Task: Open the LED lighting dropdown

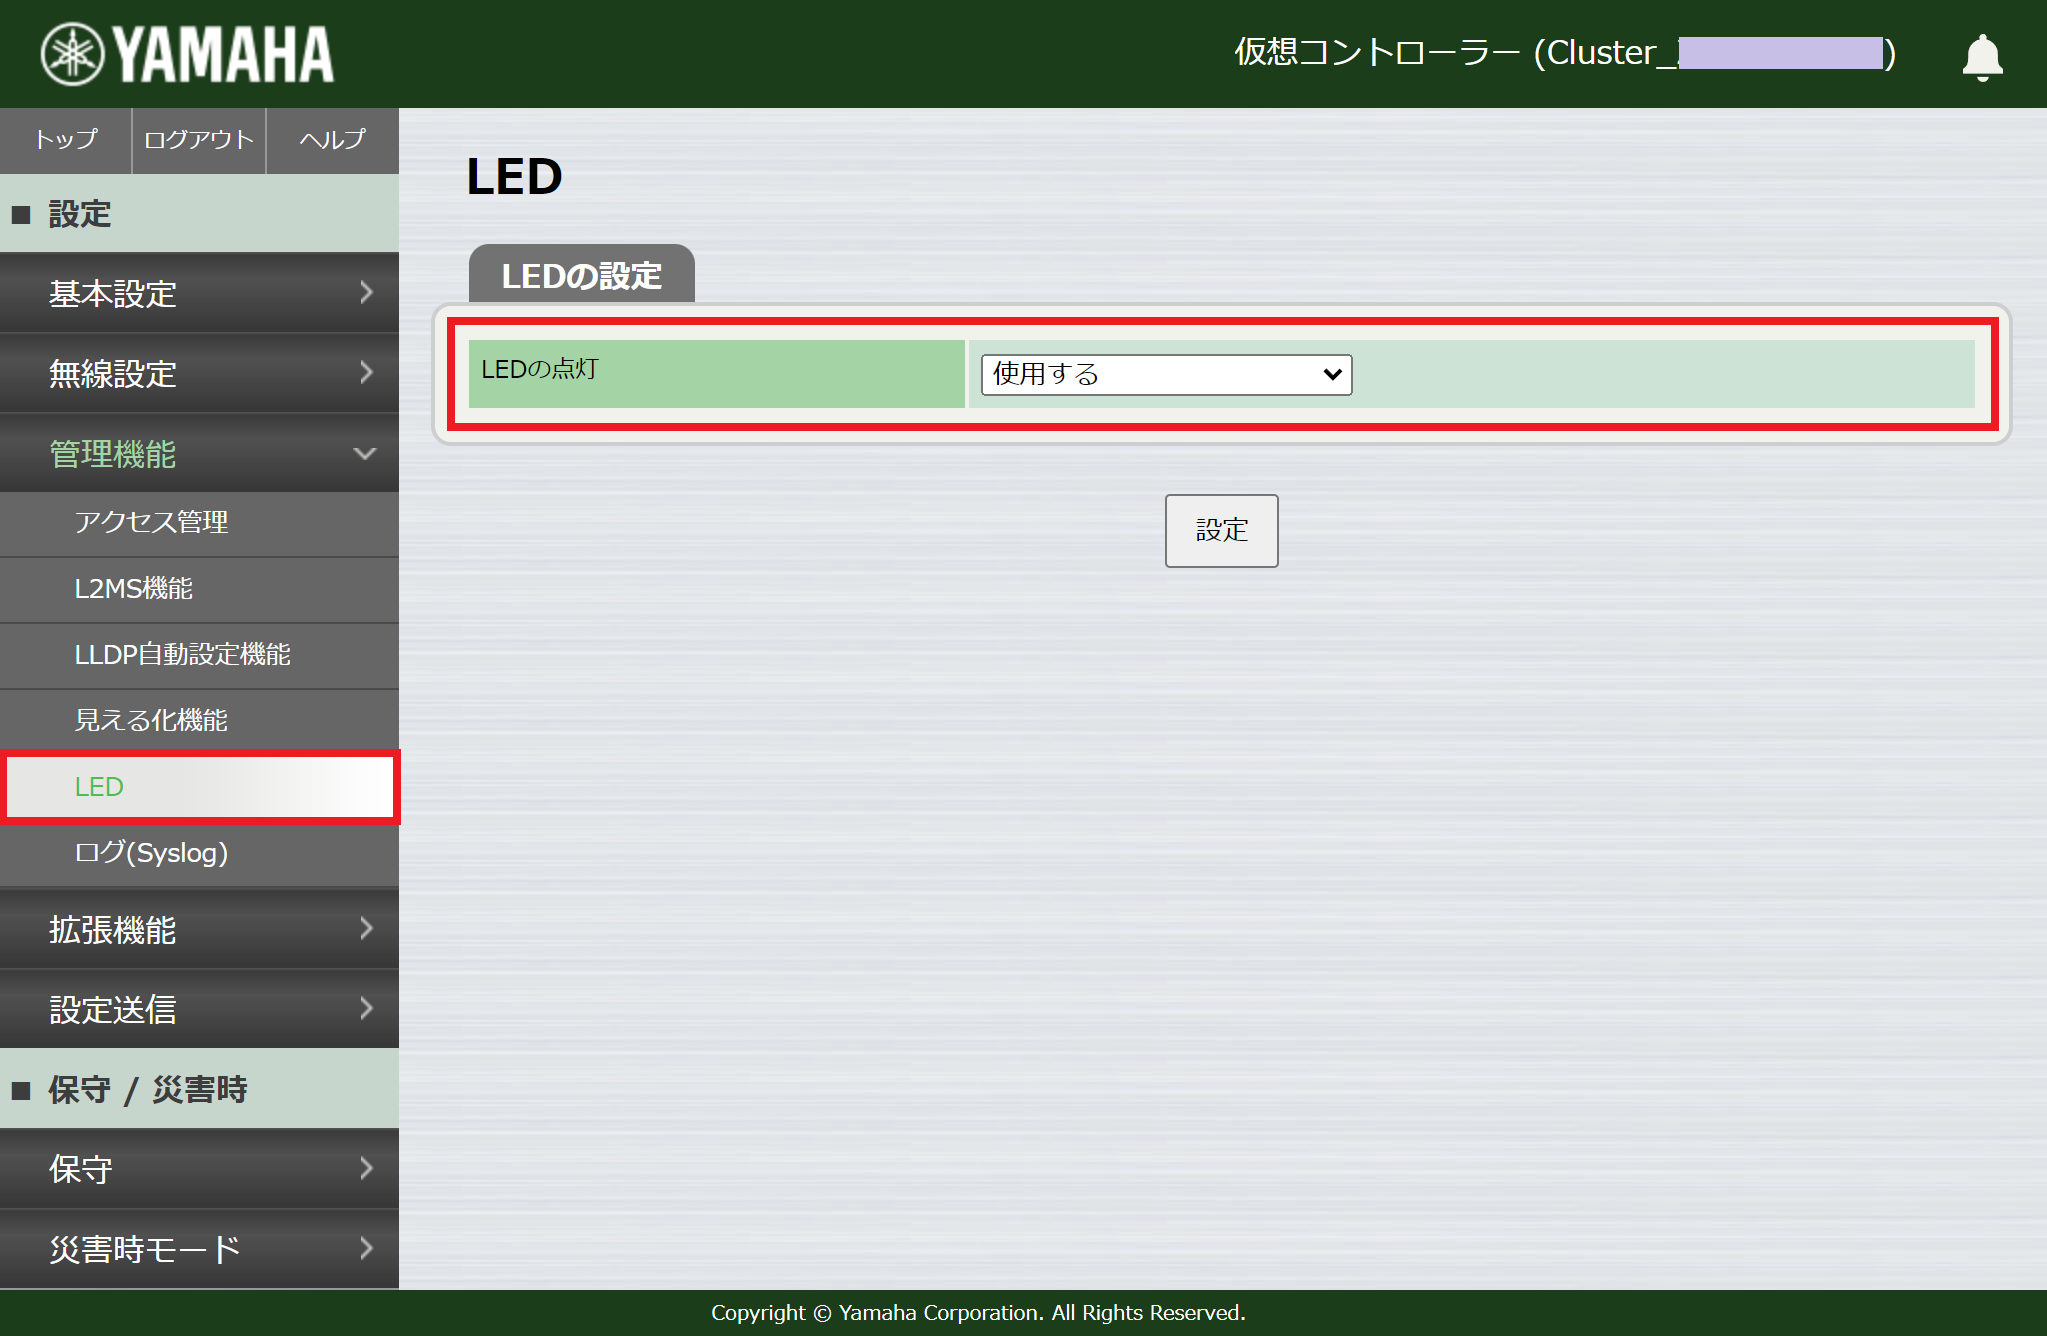Action: 1166,374
